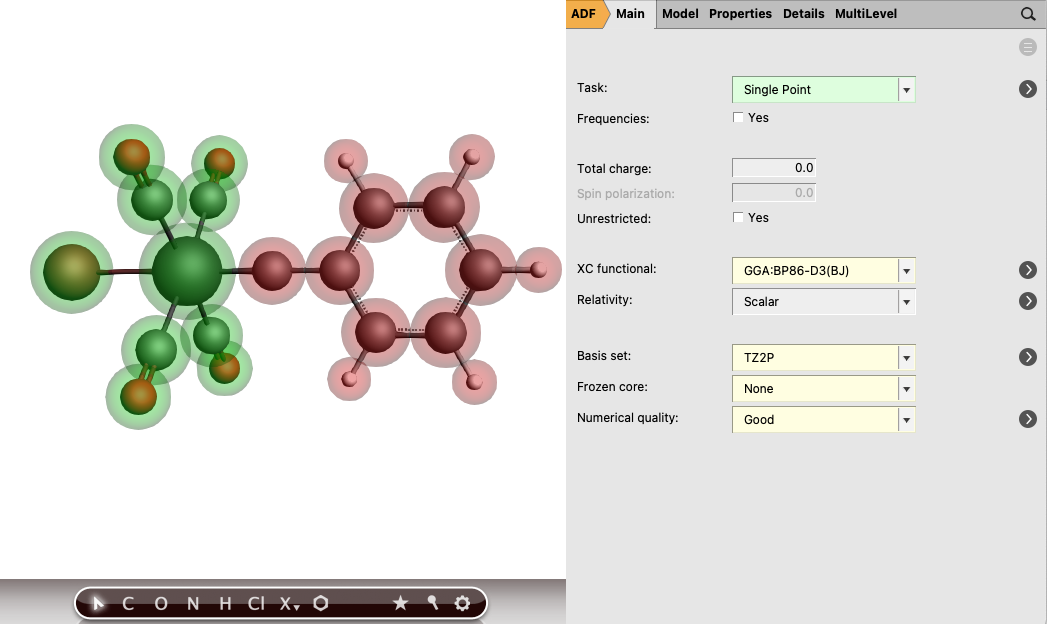Expand the XC functional dropdown

[x=823, y=270]
